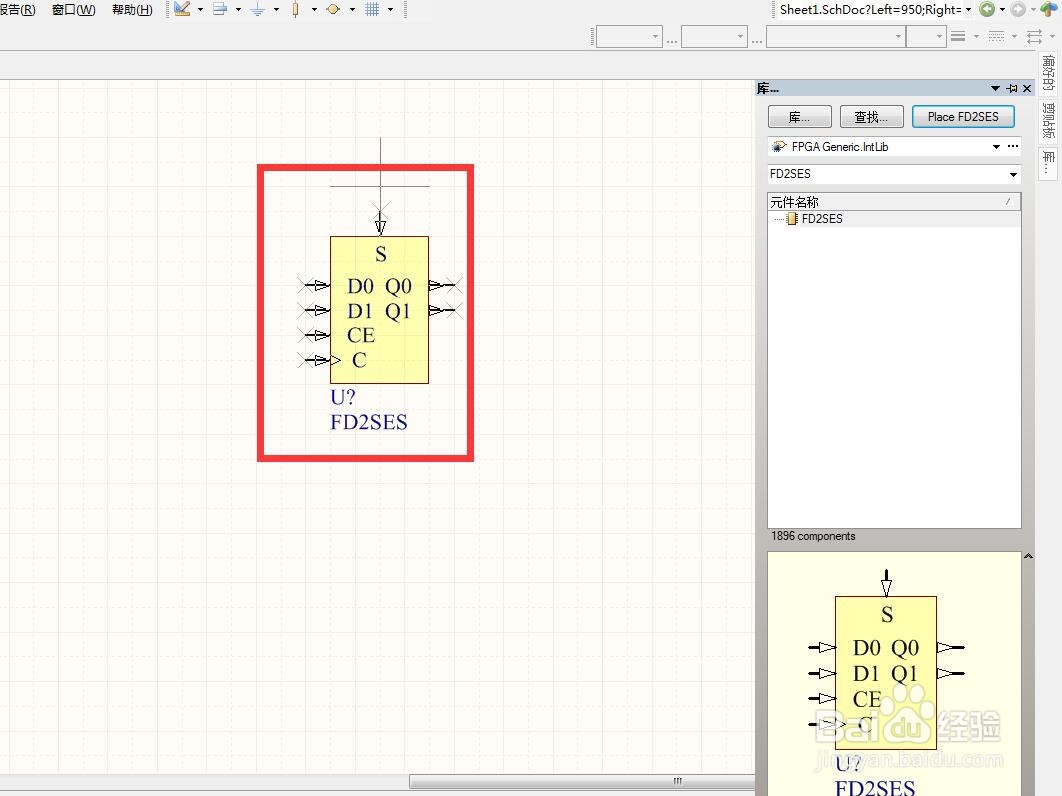The height and width of the screenshot is (796, 1062).
Task: Open the 帮助(H) menu
Action: (x=132, y=9)
